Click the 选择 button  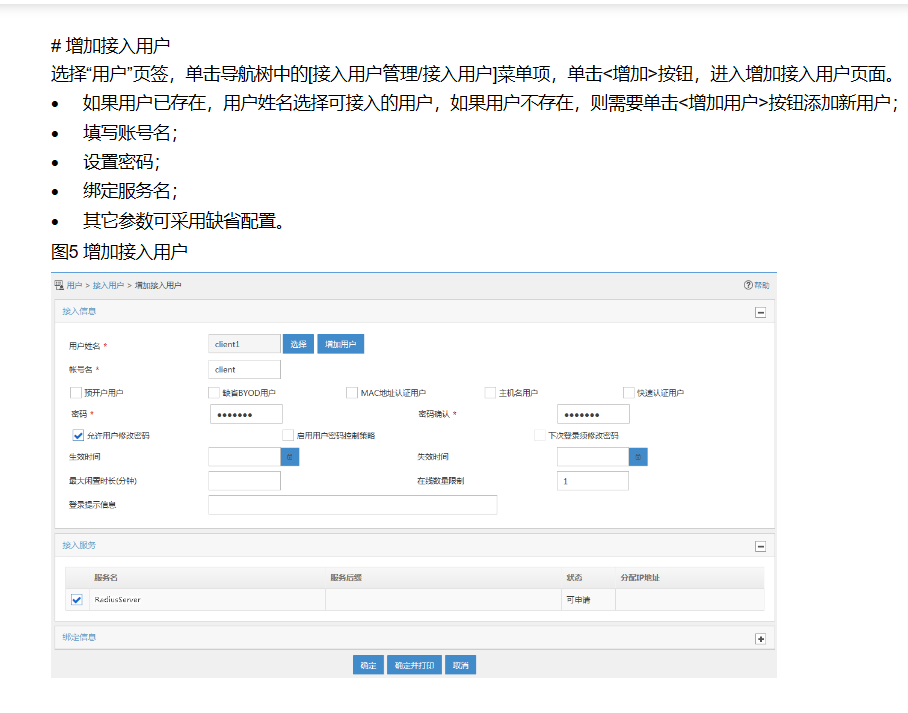298,344
